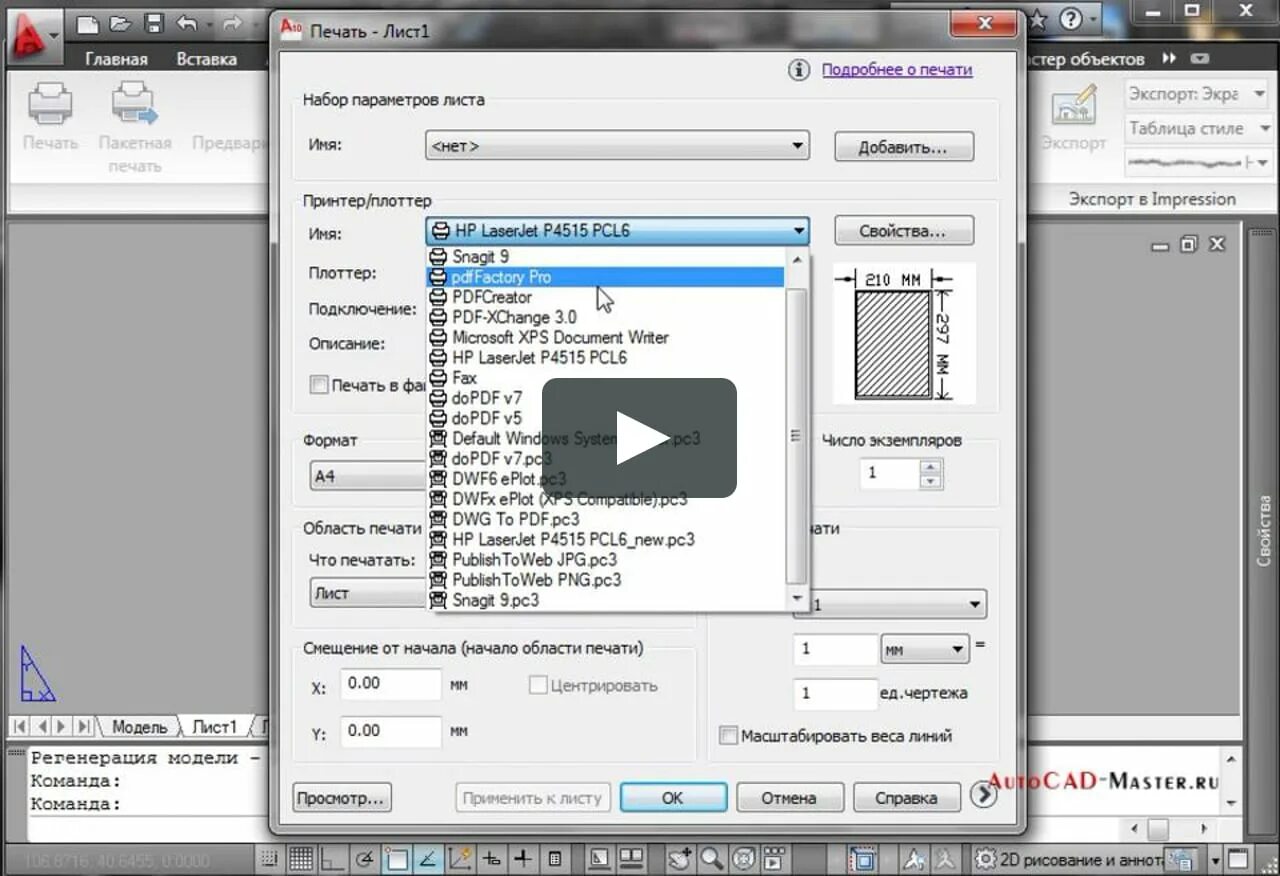Select pdfFactory Pro in the printer list
1280x876 pixels.
[605, 277]
